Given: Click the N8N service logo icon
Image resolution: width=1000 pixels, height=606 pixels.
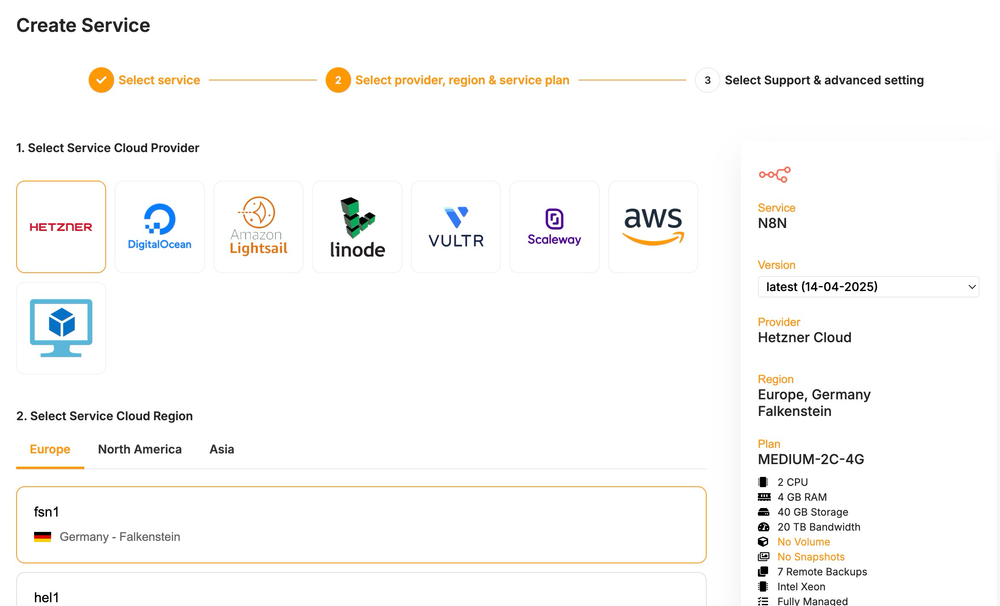Looking at the screenshot, I should (x=774, y=175).
